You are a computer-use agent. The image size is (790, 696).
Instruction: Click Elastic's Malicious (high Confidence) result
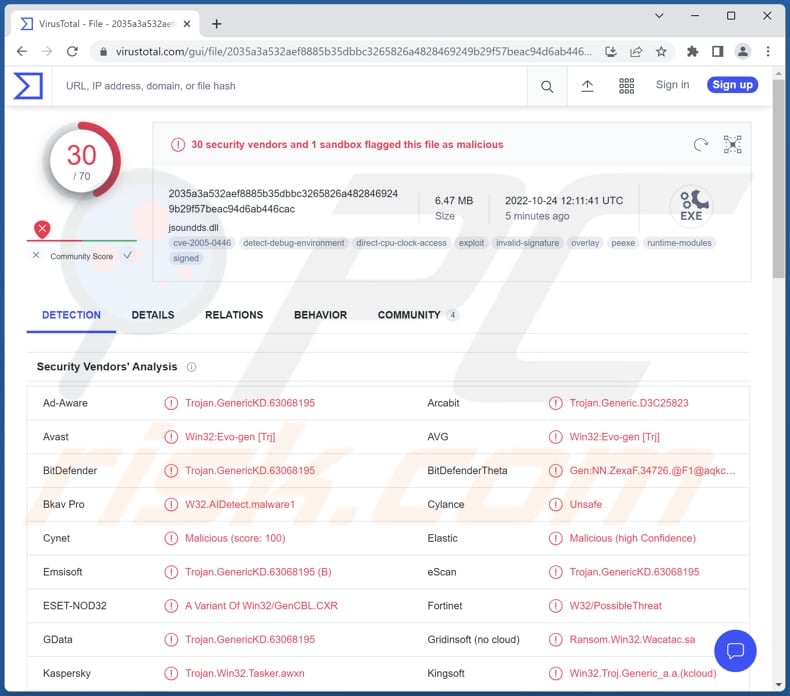(x=632, y=538)
